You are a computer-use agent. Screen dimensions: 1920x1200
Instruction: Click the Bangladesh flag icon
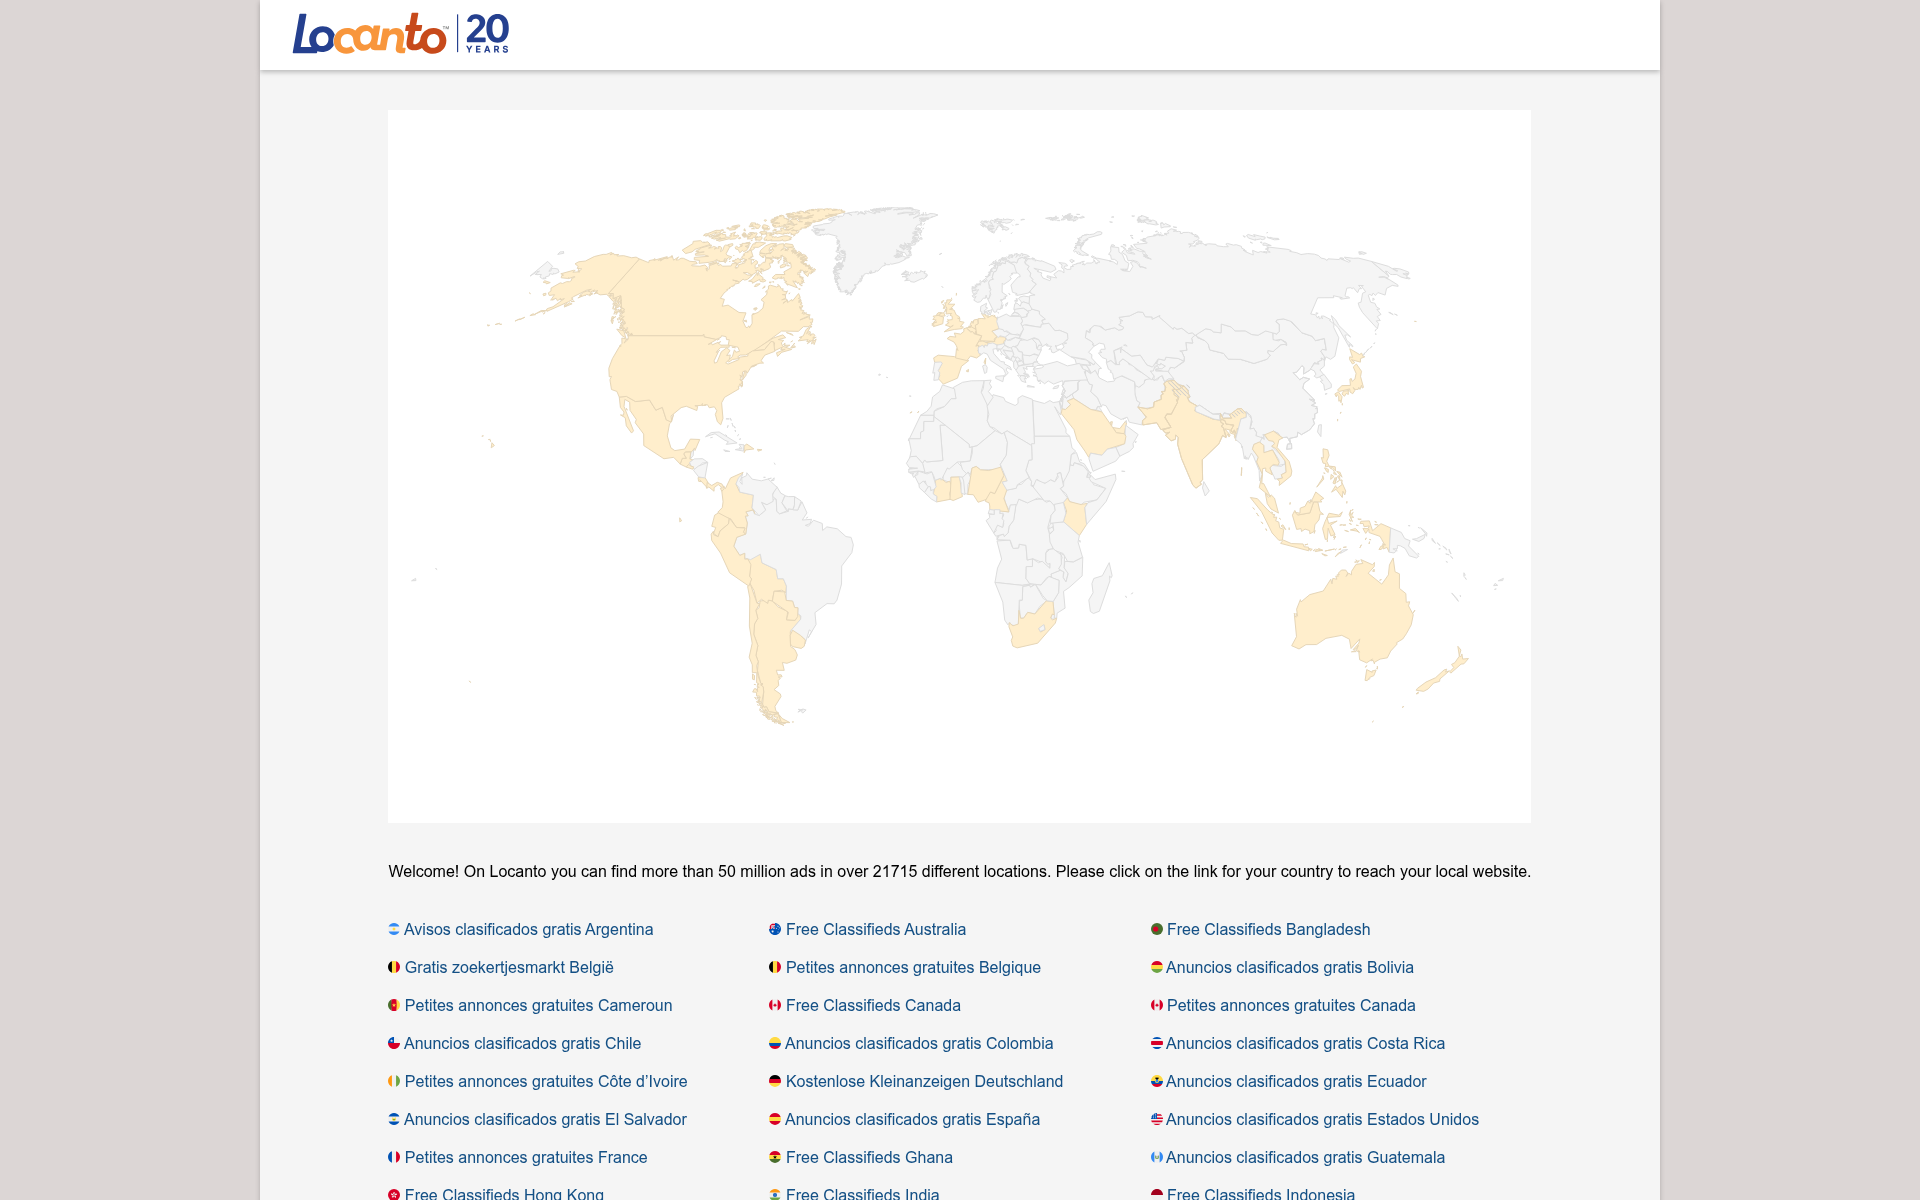tap(1157, 929)
